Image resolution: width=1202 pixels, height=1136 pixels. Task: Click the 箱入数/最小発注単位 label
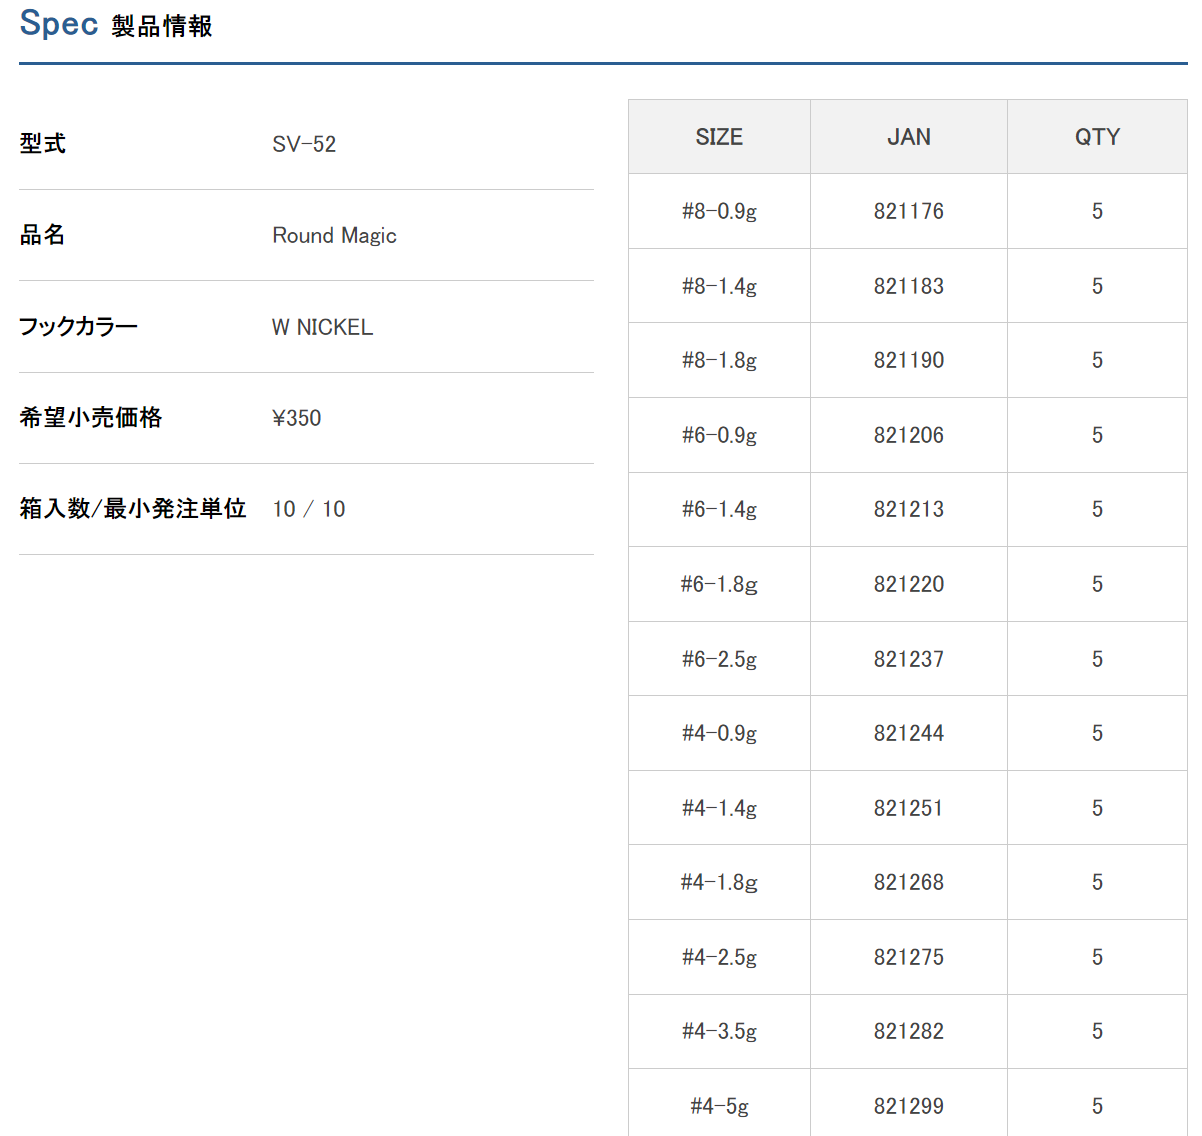132,508
